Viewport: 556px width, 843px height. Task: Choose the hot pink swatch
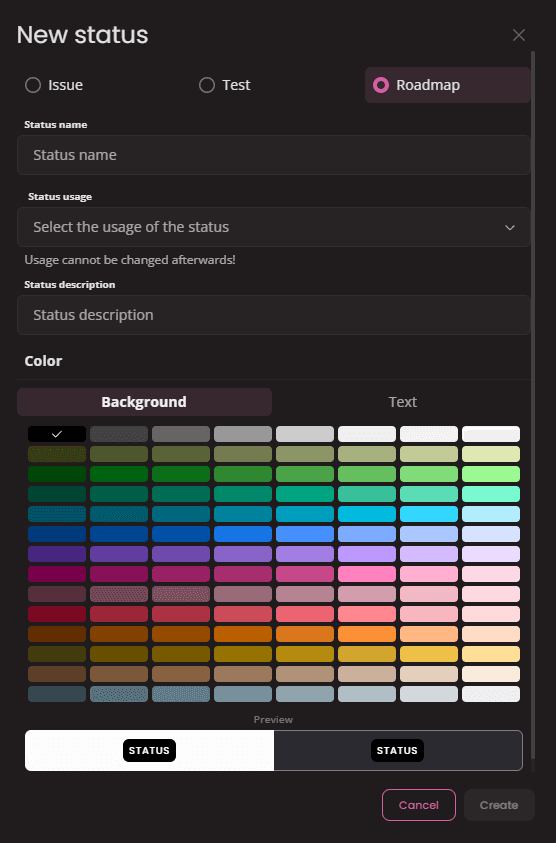click(x=367, y=574)
